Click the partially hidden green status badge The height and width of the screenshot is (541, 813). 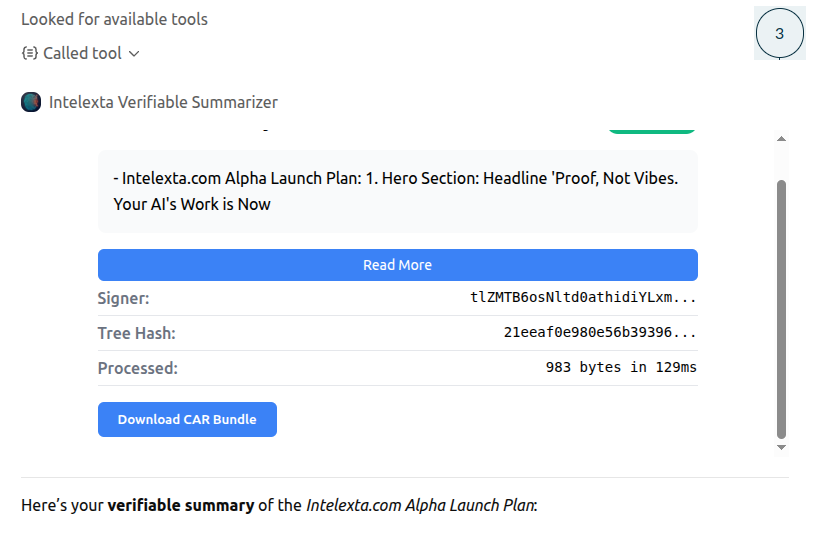pyautogui.click(x=651, y=129)
